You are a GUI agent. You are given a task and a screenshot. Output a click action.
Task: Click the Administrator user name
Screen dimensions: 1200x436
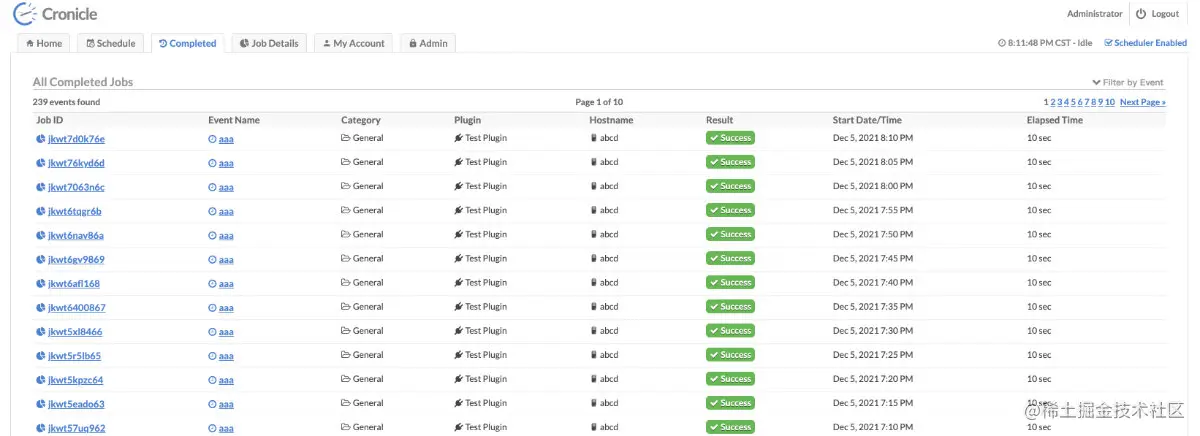pos(1094,14)
